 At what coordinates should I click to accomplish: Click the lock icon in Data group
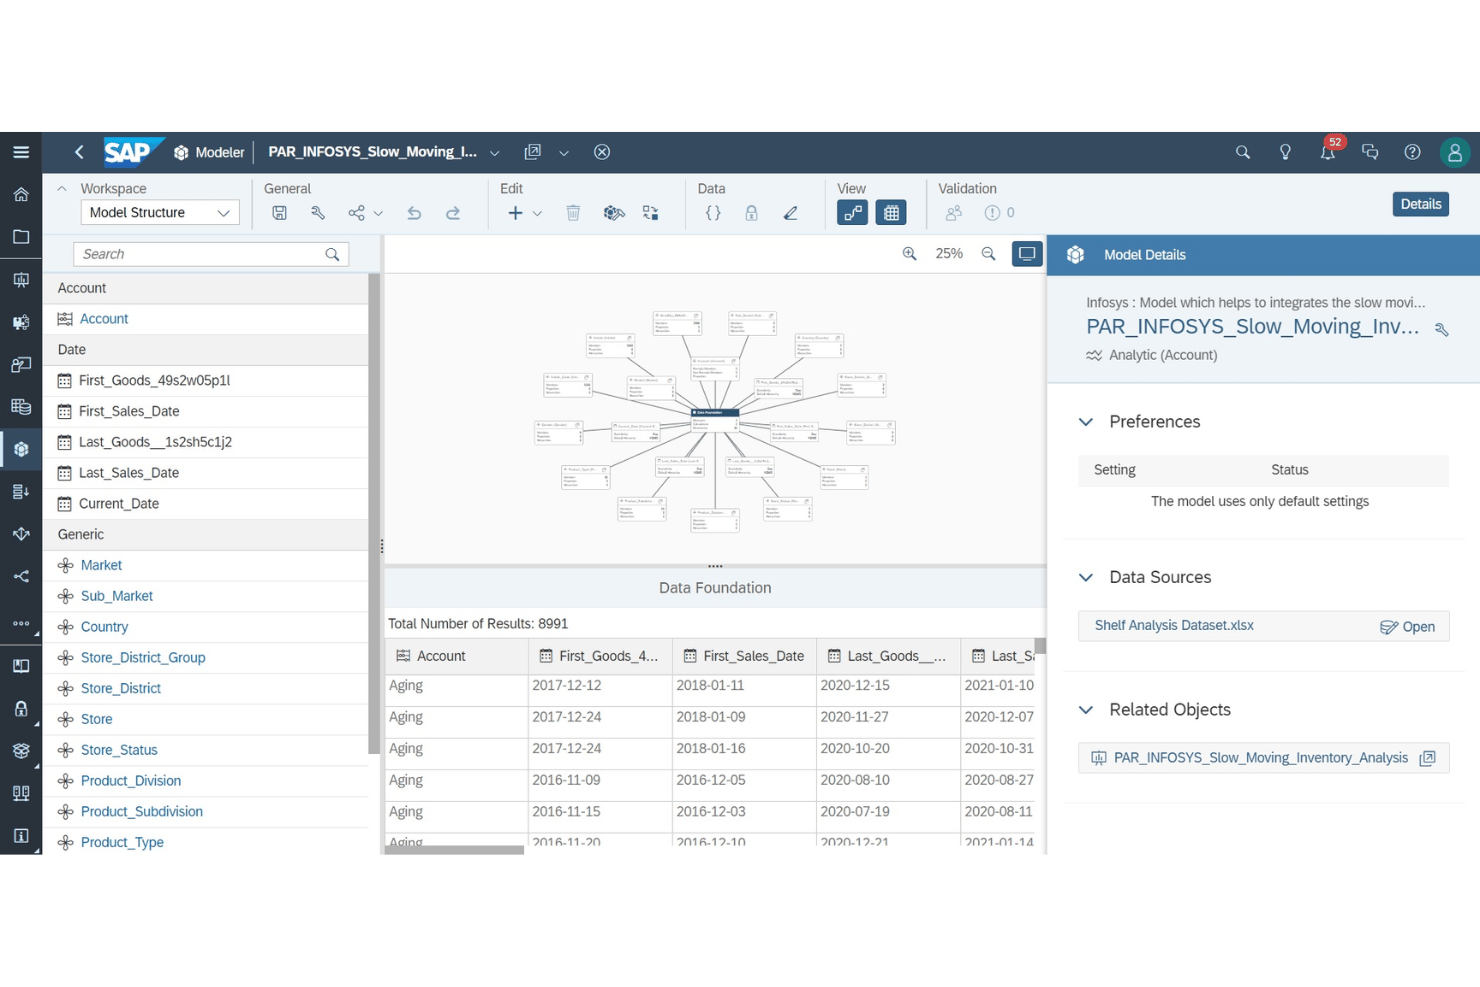(751, 213)
